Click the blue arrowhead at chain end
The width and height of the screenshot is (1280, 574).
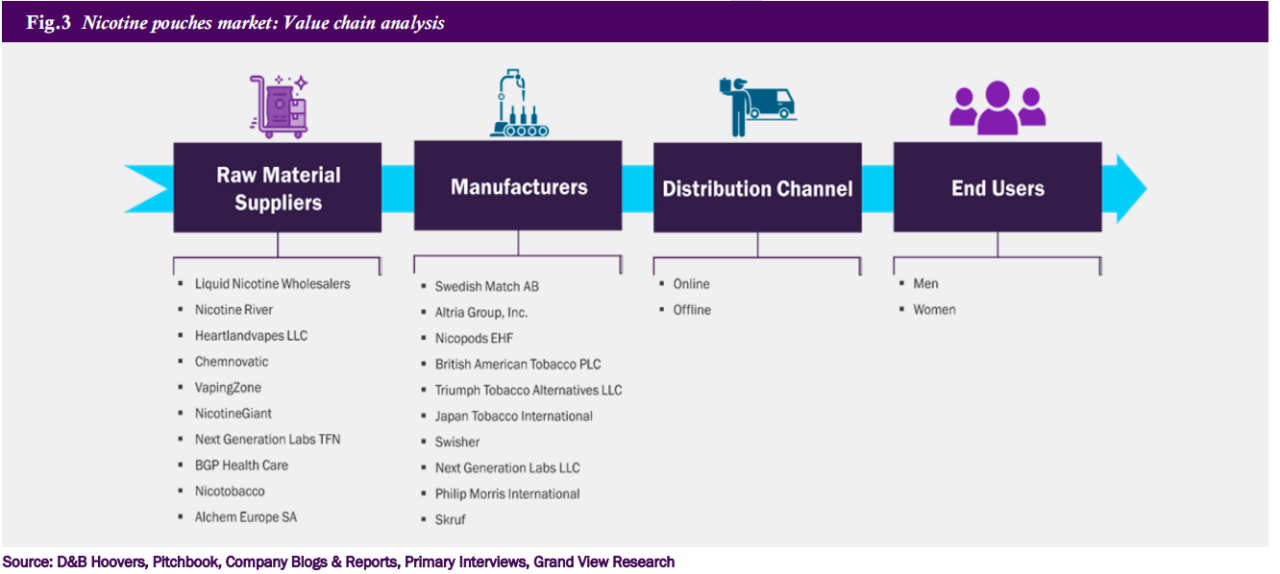point(1128,188)
